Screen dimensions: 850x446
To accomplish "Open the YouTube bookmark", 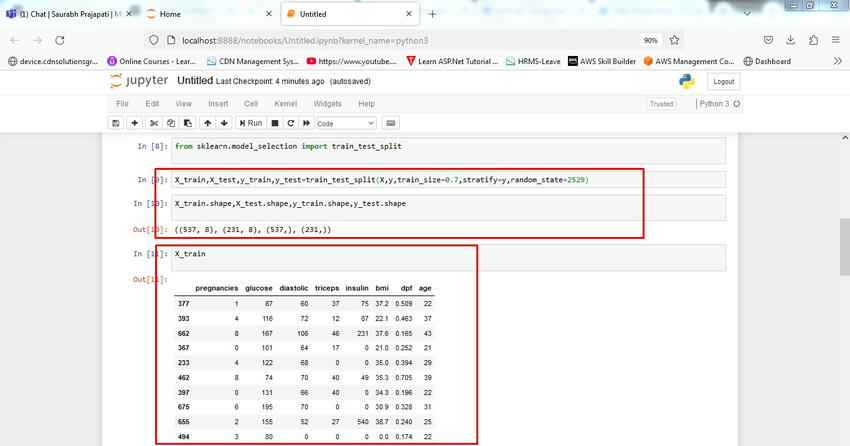I will [351, 61].
